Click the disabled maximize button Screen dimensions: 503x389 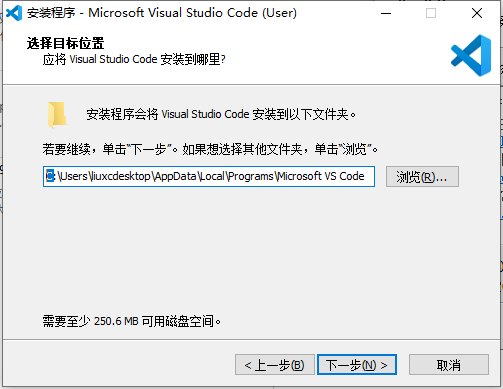click(x=431, y=13)
